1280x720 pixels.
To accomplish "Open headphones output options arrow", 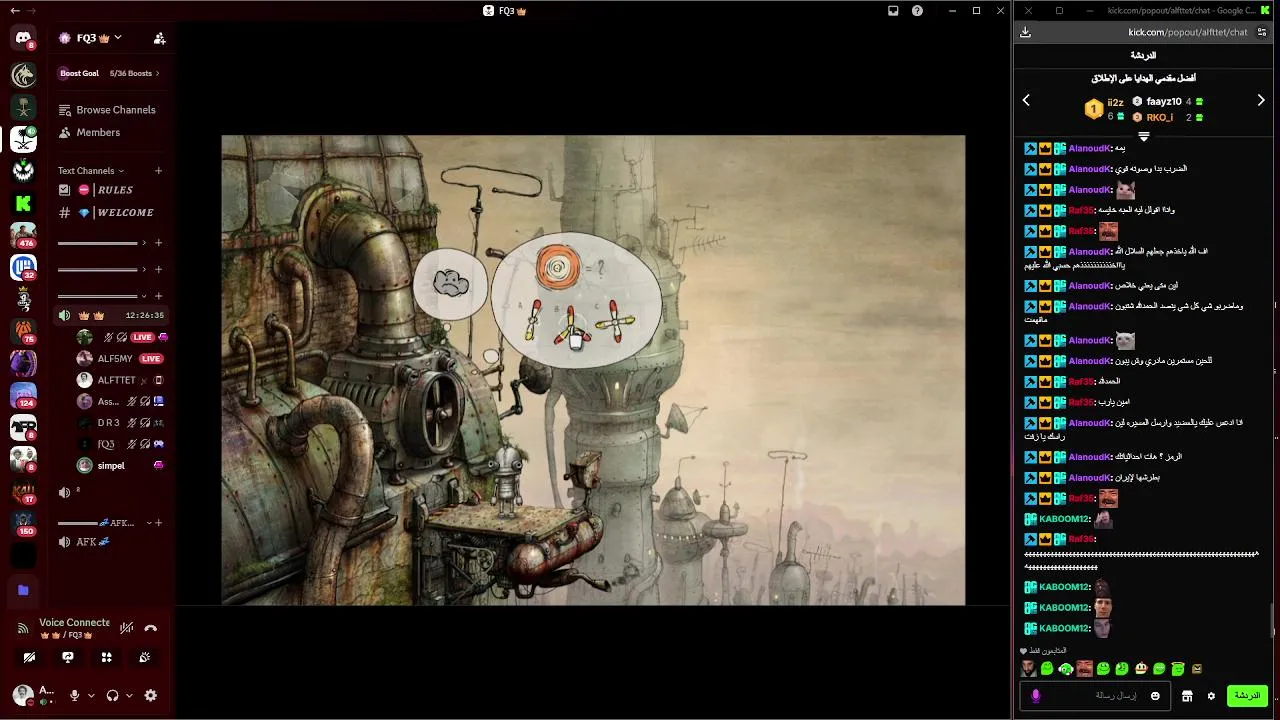I will pyautogui.click(x=129, y=695).
